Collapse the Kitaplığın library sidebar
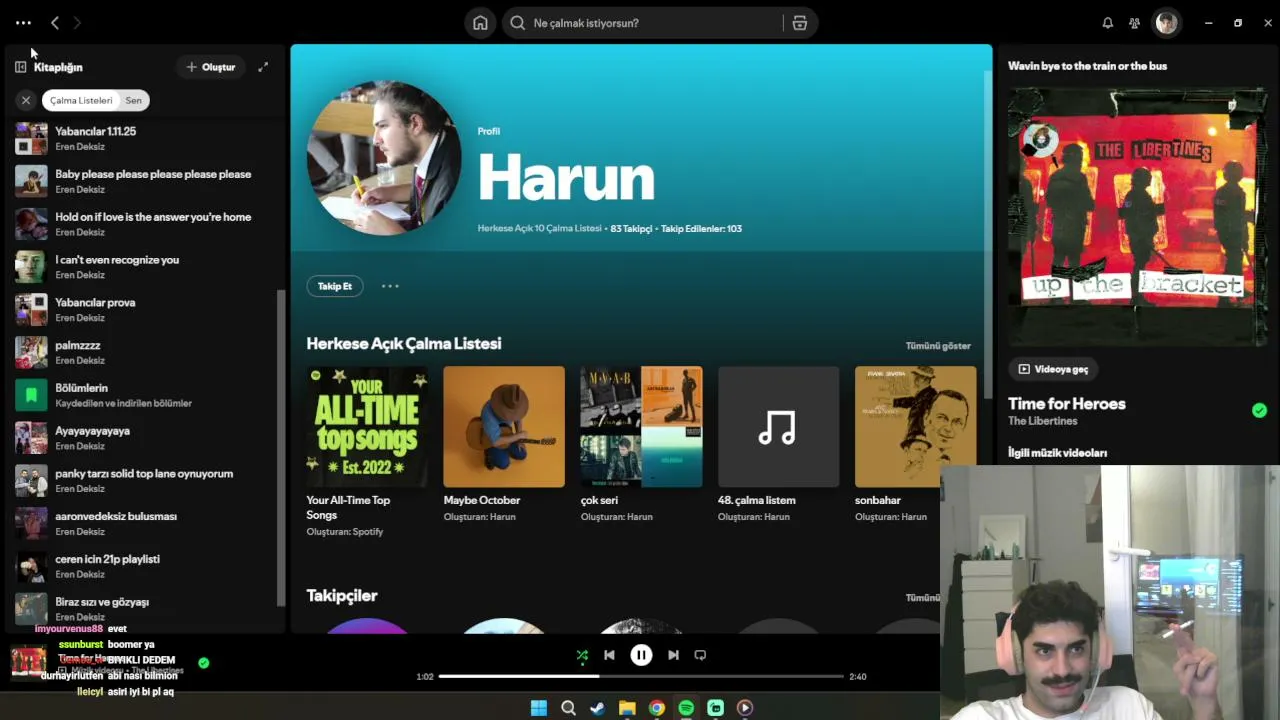Image resolution: width=1280 pixels, height=720 pixels. [20, 67]
